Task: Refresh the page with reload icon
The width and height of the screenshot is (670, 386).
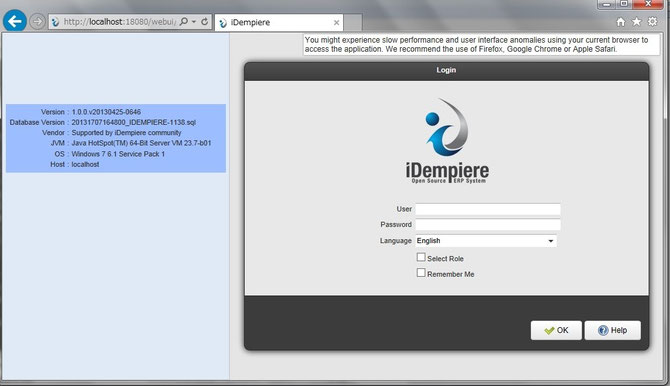Action: (x=205, y=21)
